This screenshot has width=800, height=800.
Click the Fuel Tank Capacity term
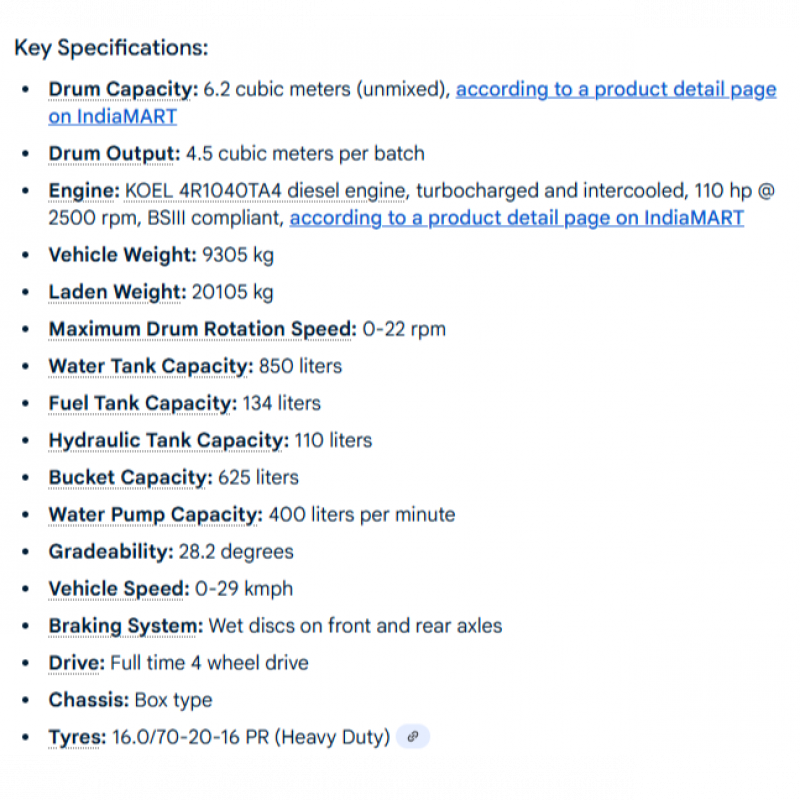click(x=142, y=403)
